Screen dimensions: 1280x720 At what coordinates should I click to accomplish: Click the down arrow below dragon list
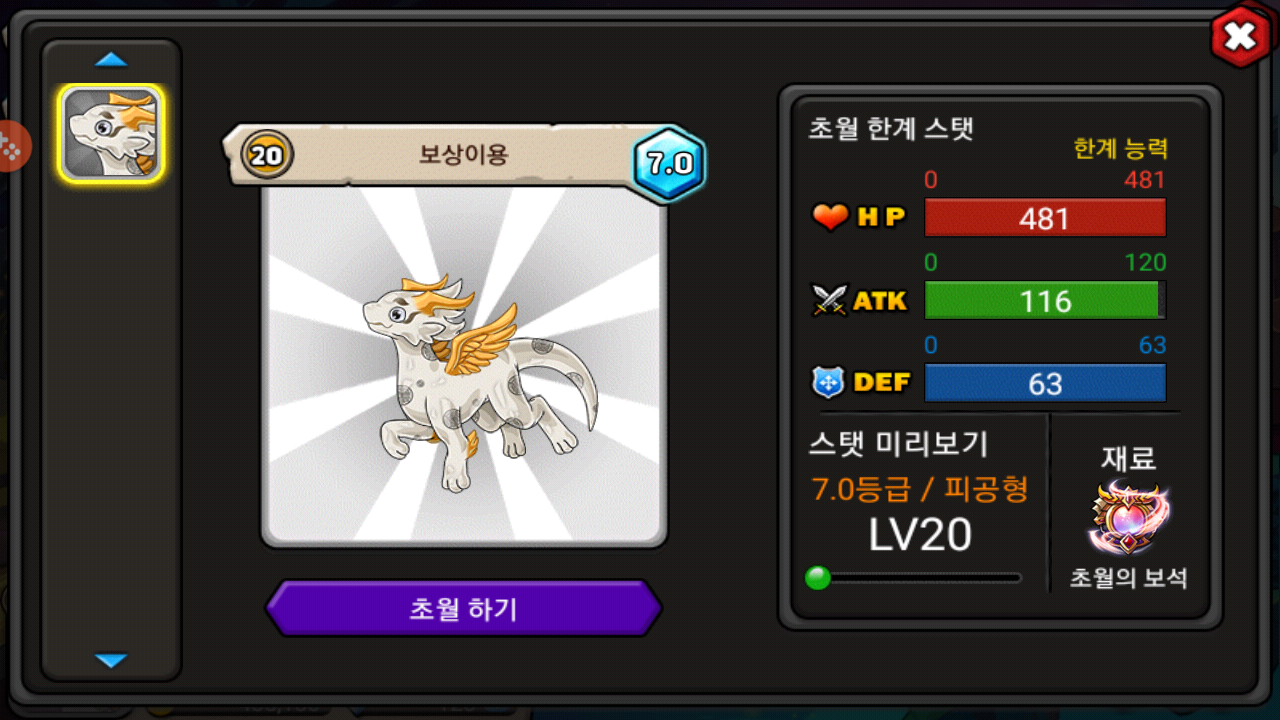[x=111, y=660]
